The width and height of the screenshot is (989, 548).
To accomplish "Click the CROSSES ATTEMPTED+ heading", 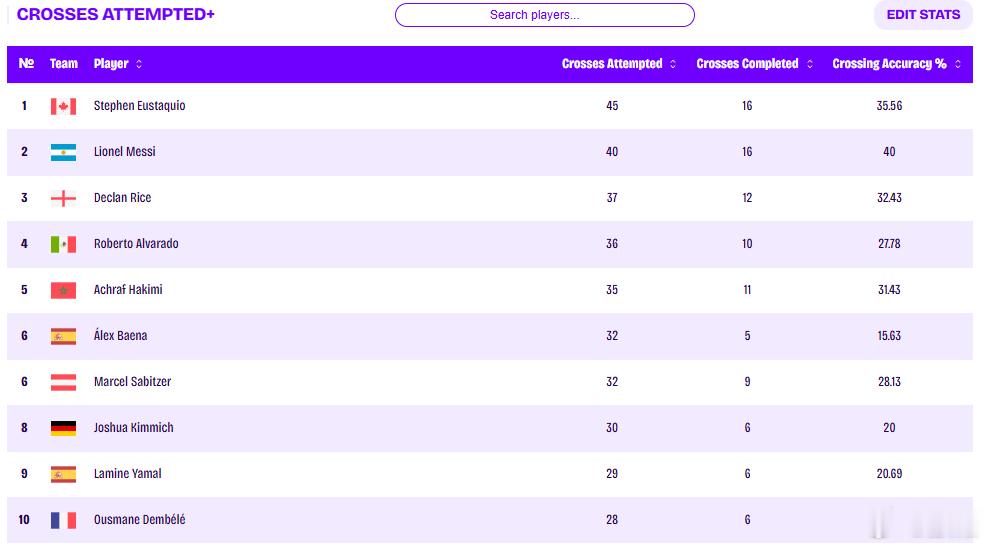I will (115, 15).
